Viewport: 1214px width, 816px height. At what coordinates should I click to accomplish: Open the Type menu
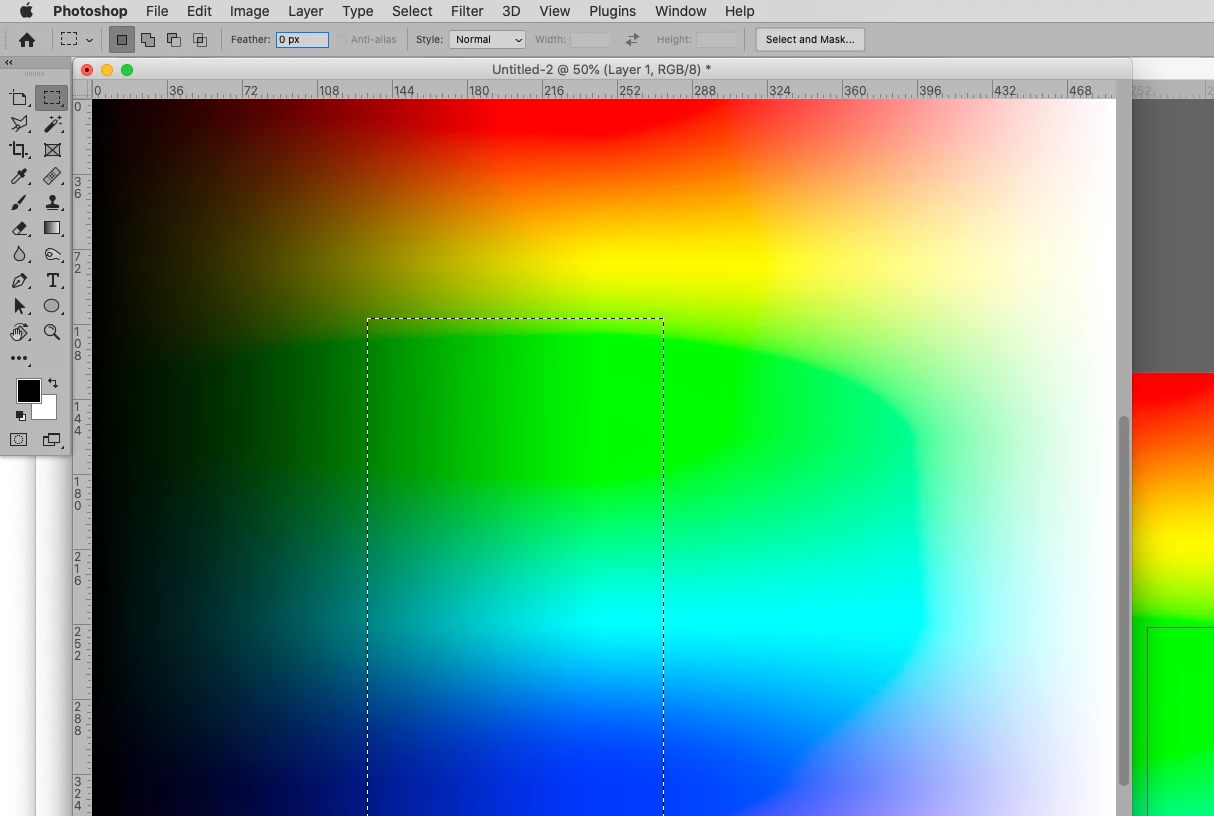coord(357,11)
